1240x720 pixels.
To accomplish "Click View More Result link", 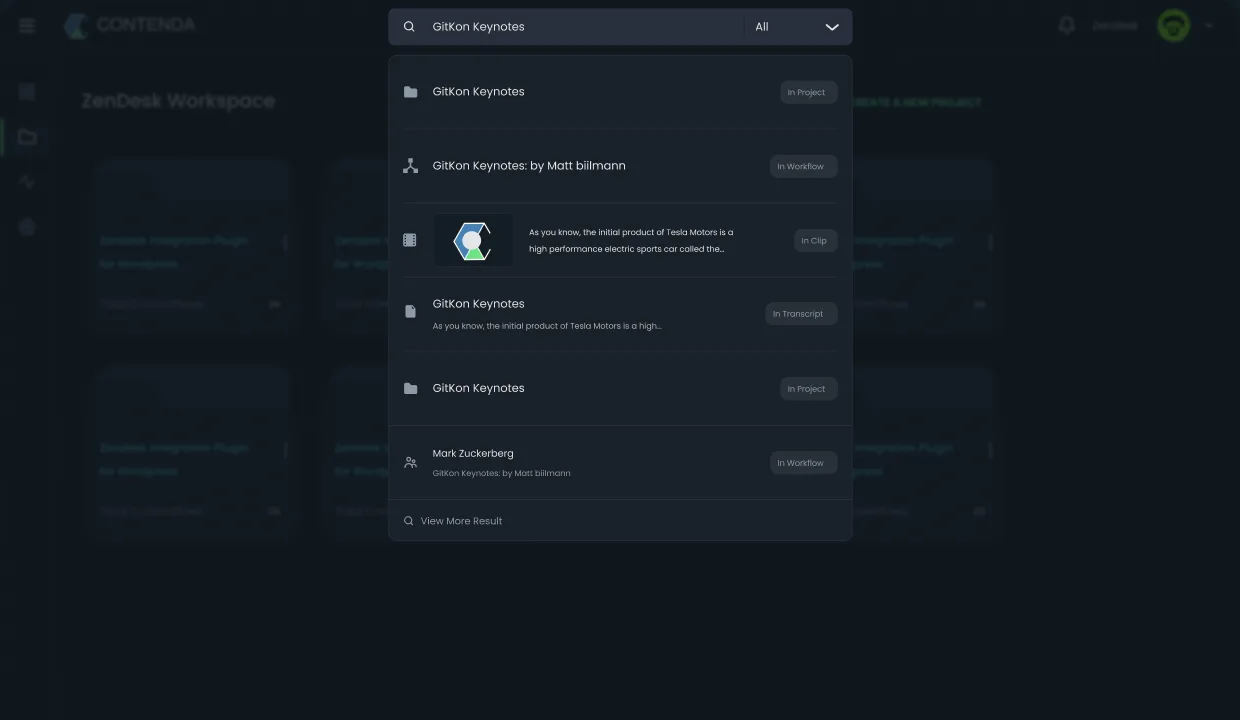I will (461, 521).
